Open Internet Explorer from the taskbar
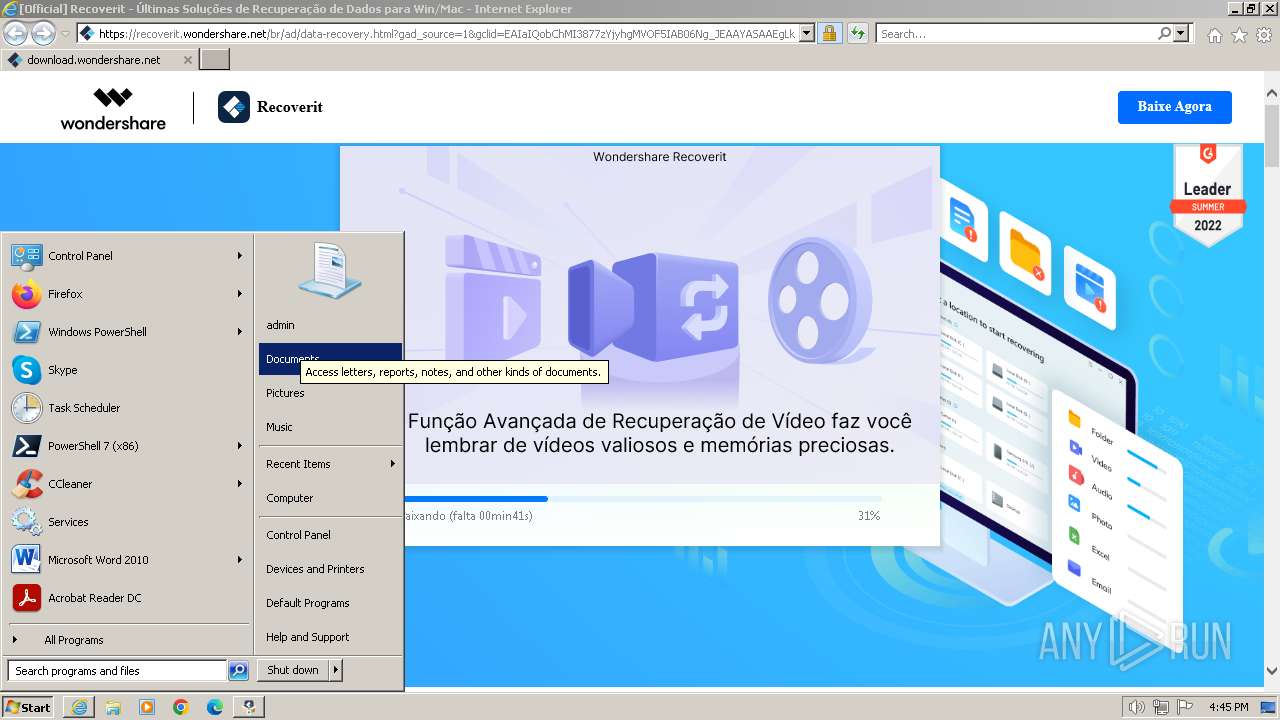The image size is (1280, 720). (79, 707)
